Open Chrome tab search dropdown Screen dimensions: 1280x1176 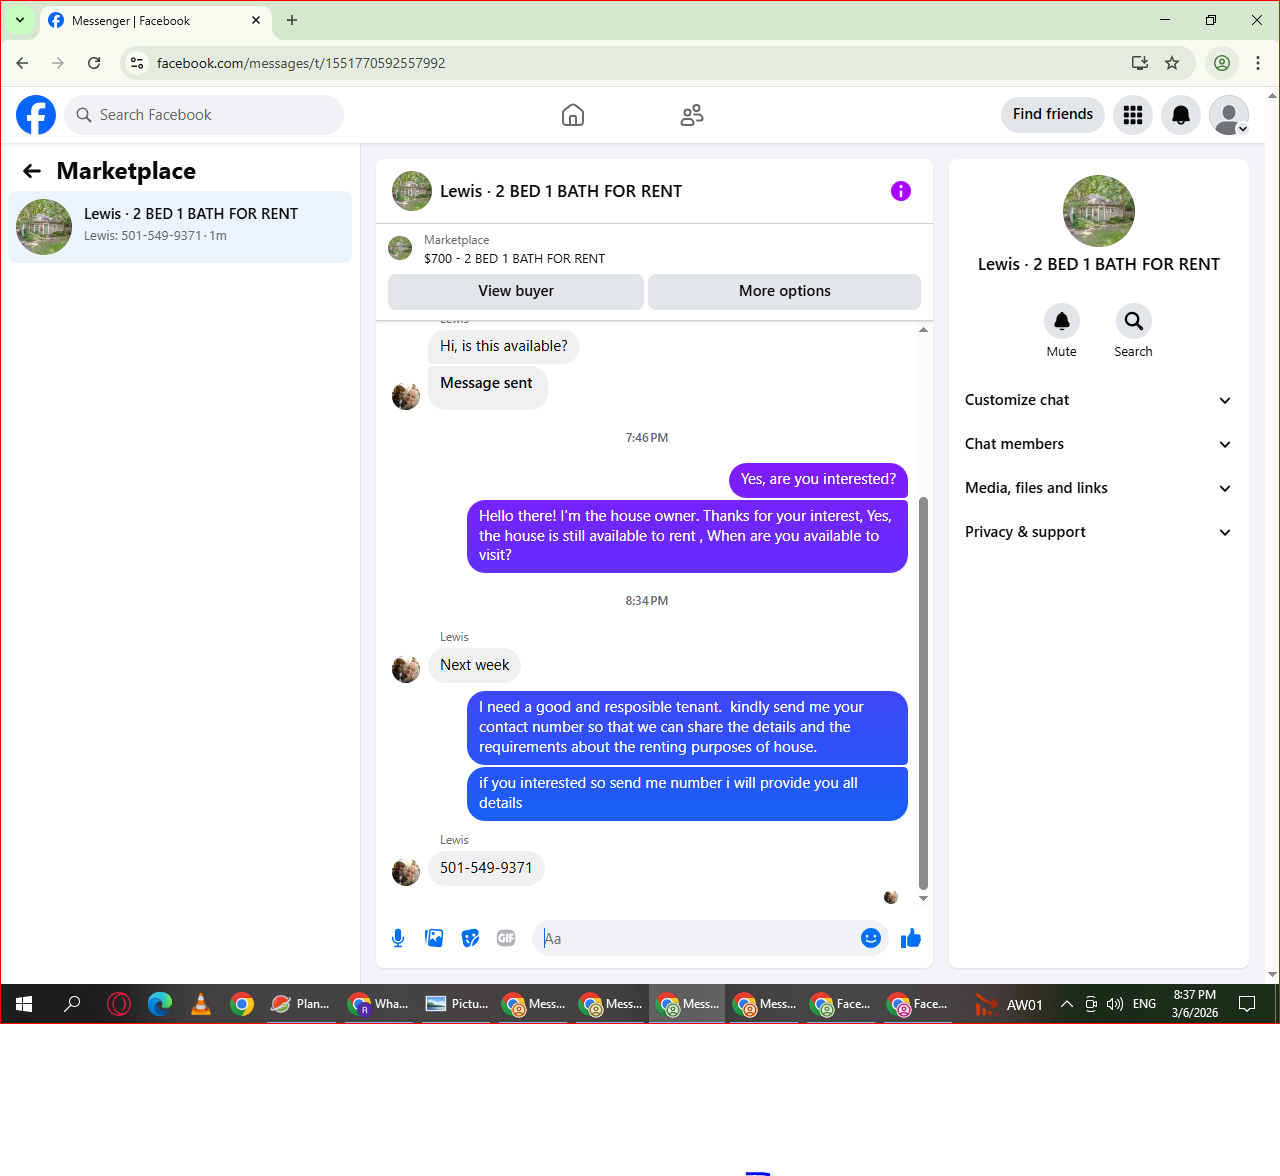pos(19,20)
